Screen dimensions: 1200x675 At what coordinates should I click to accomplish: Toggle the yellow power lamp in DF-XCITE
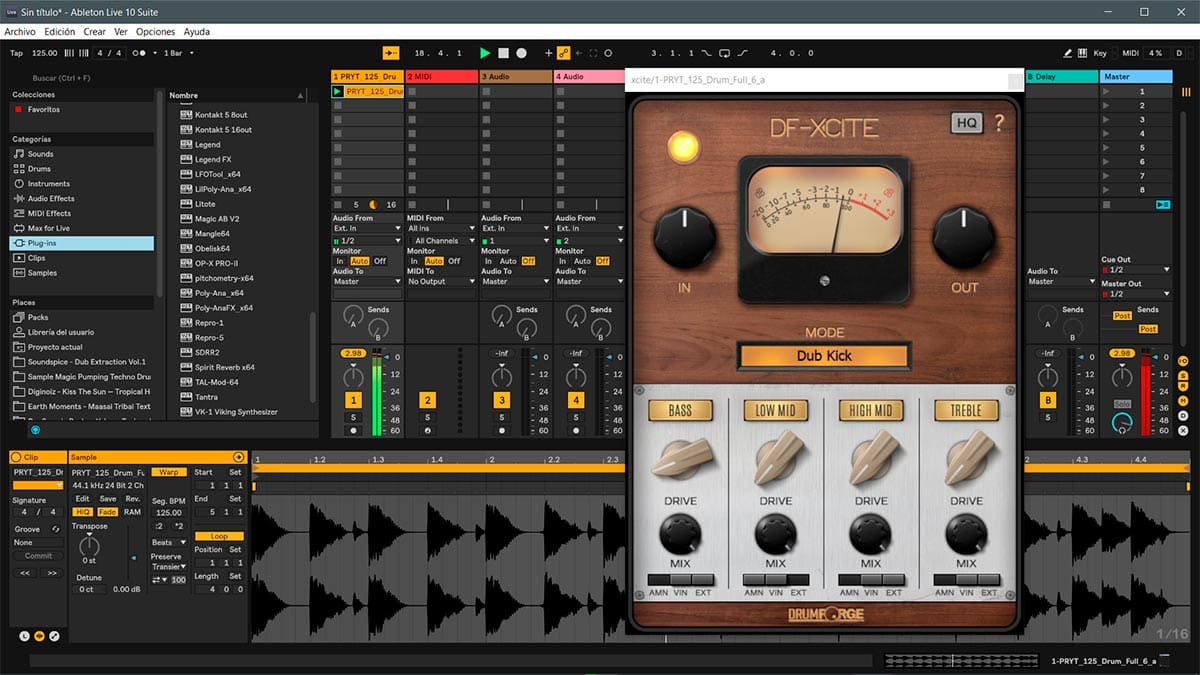(x=683, y=147)
